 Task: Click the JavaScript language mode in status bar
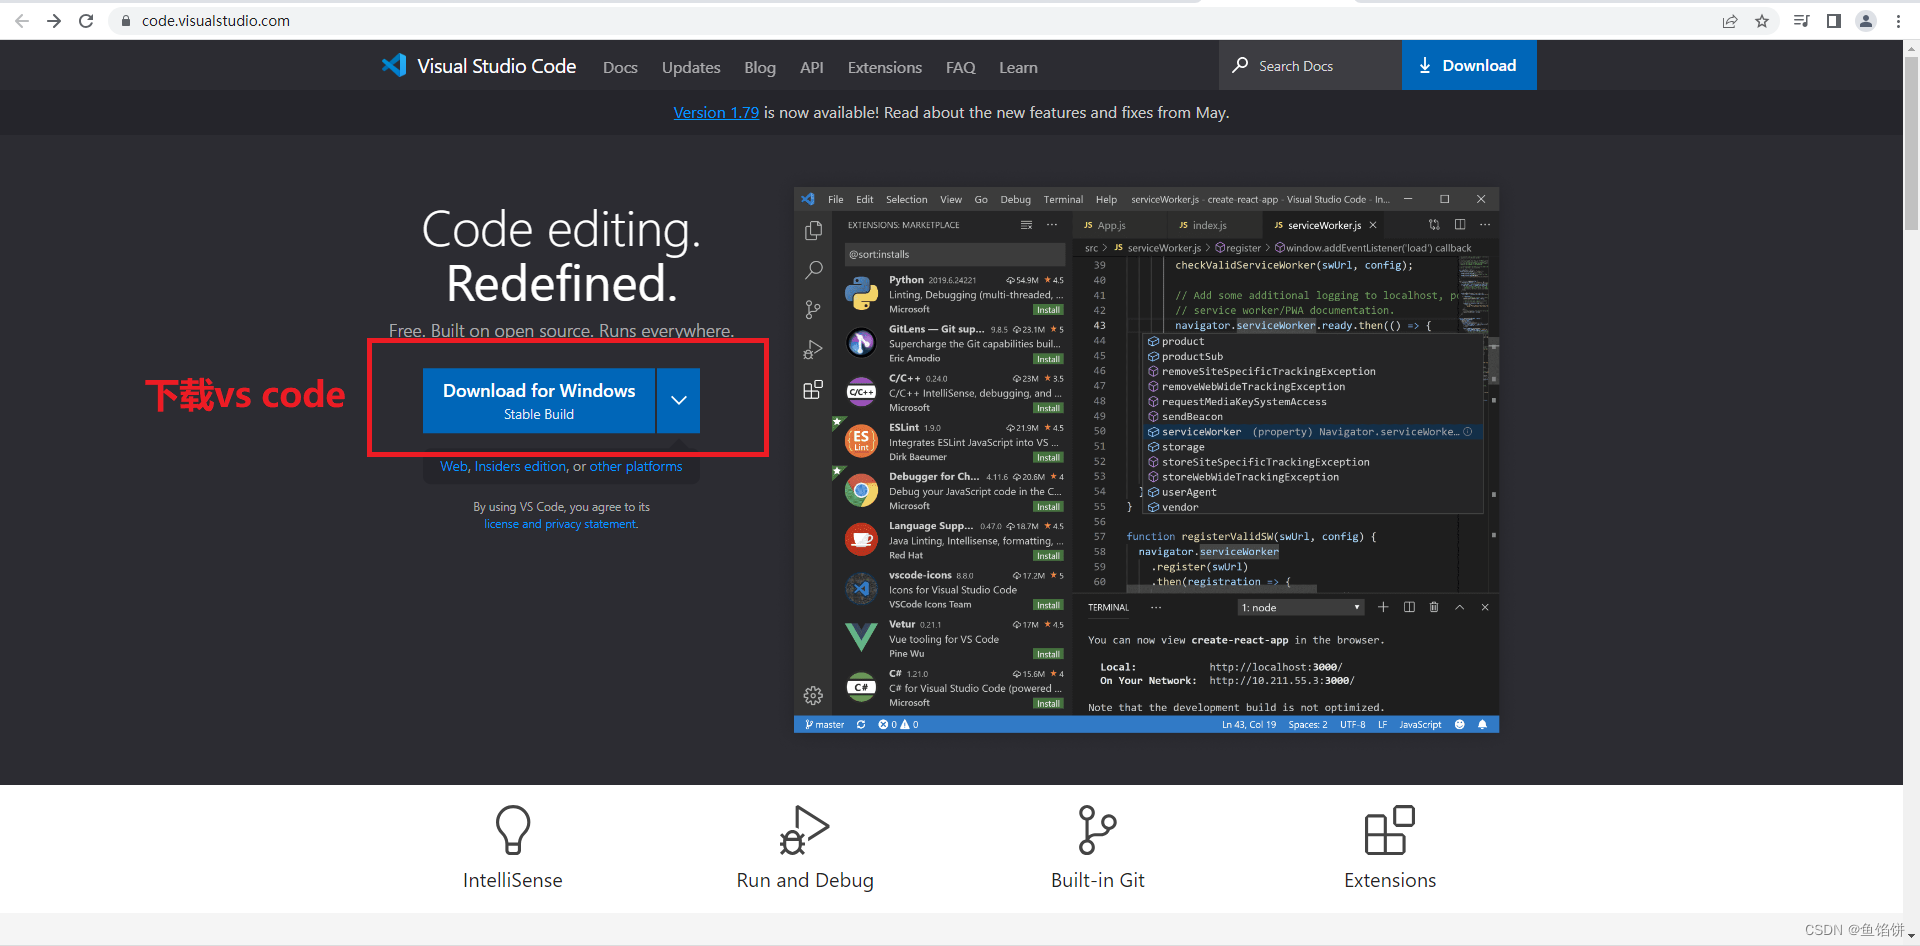[x=1420, y=725]
